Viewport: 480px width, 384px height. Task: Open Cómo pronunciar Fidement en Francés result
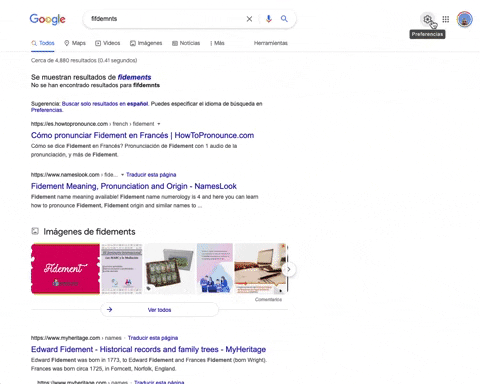pos(142,135)
